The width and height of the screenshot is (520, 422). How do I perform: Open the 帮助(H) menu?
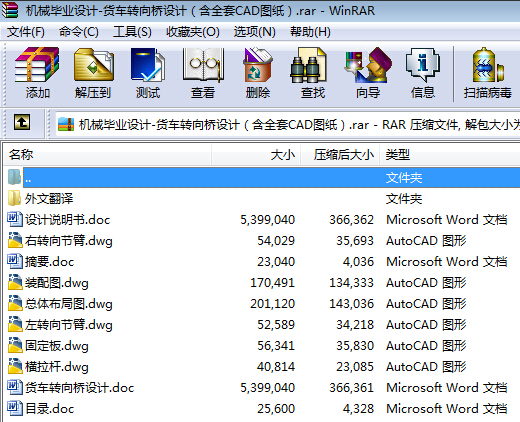(x=310, y=32)
